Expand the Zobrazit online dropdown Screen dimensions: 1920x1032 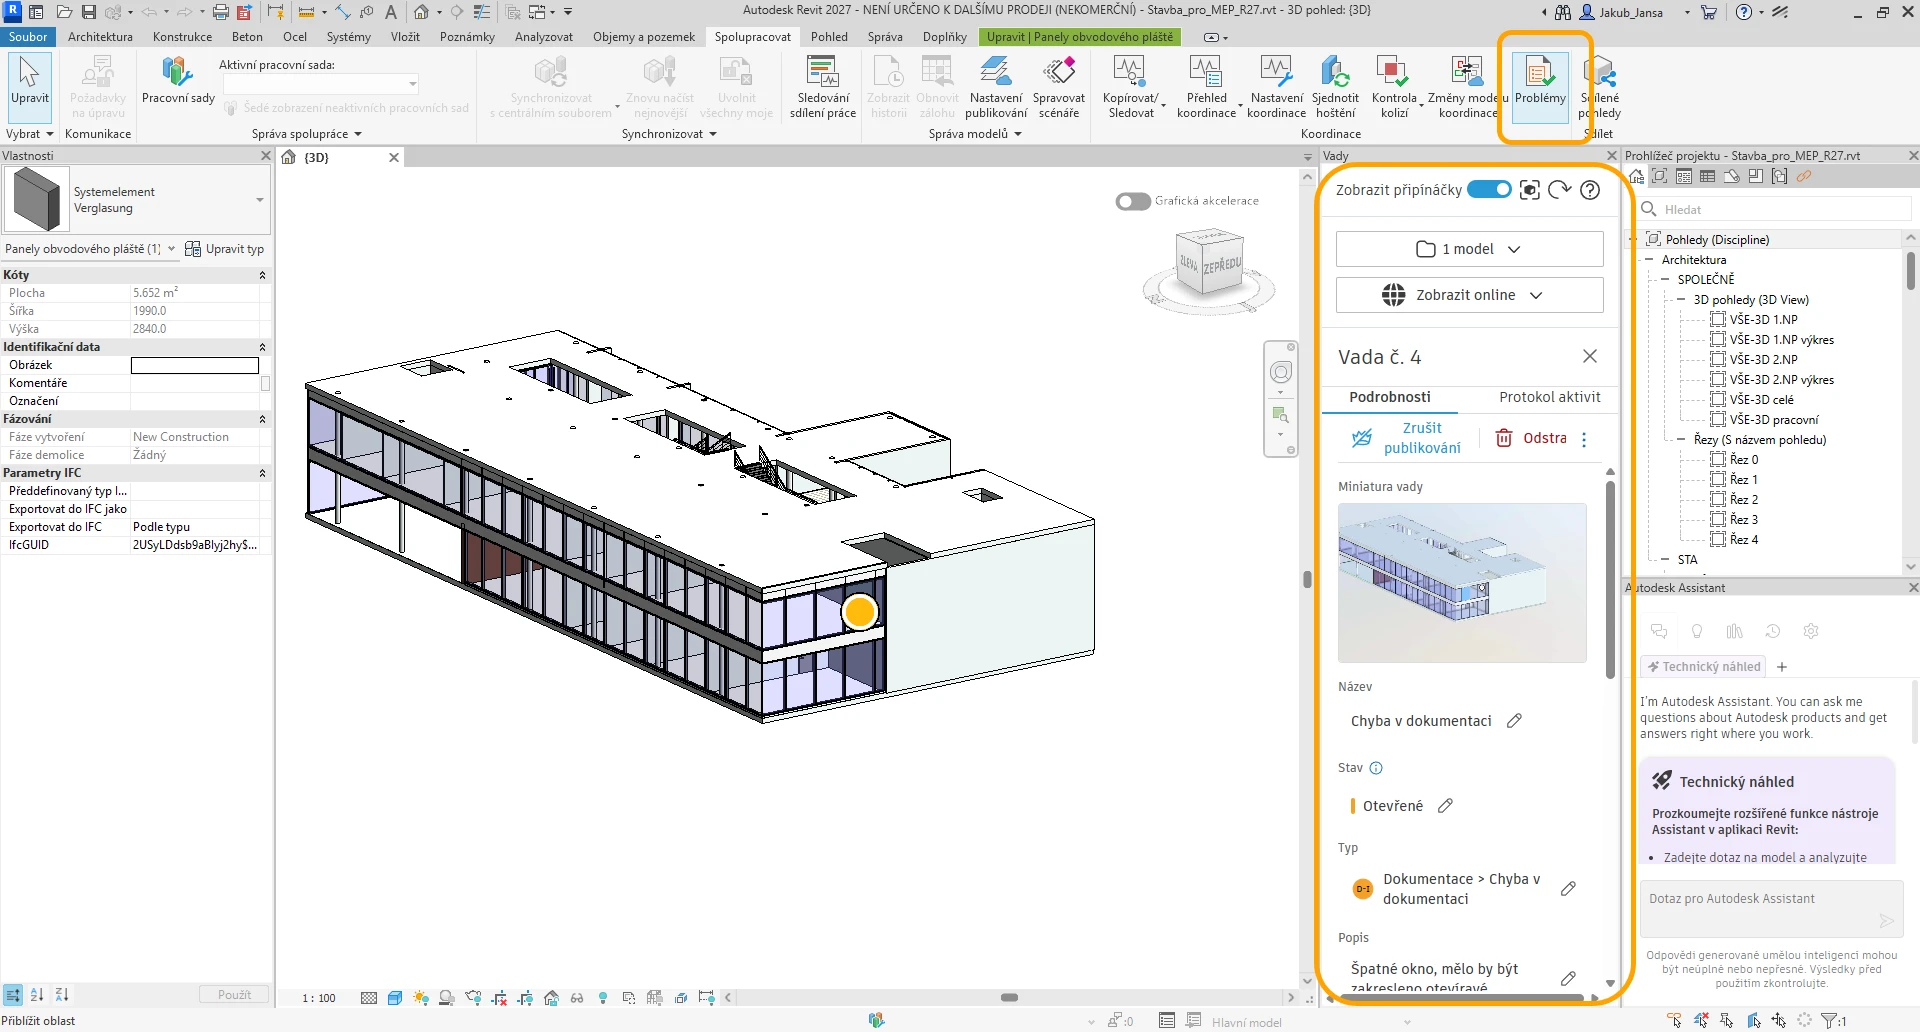coord(1469,295)
